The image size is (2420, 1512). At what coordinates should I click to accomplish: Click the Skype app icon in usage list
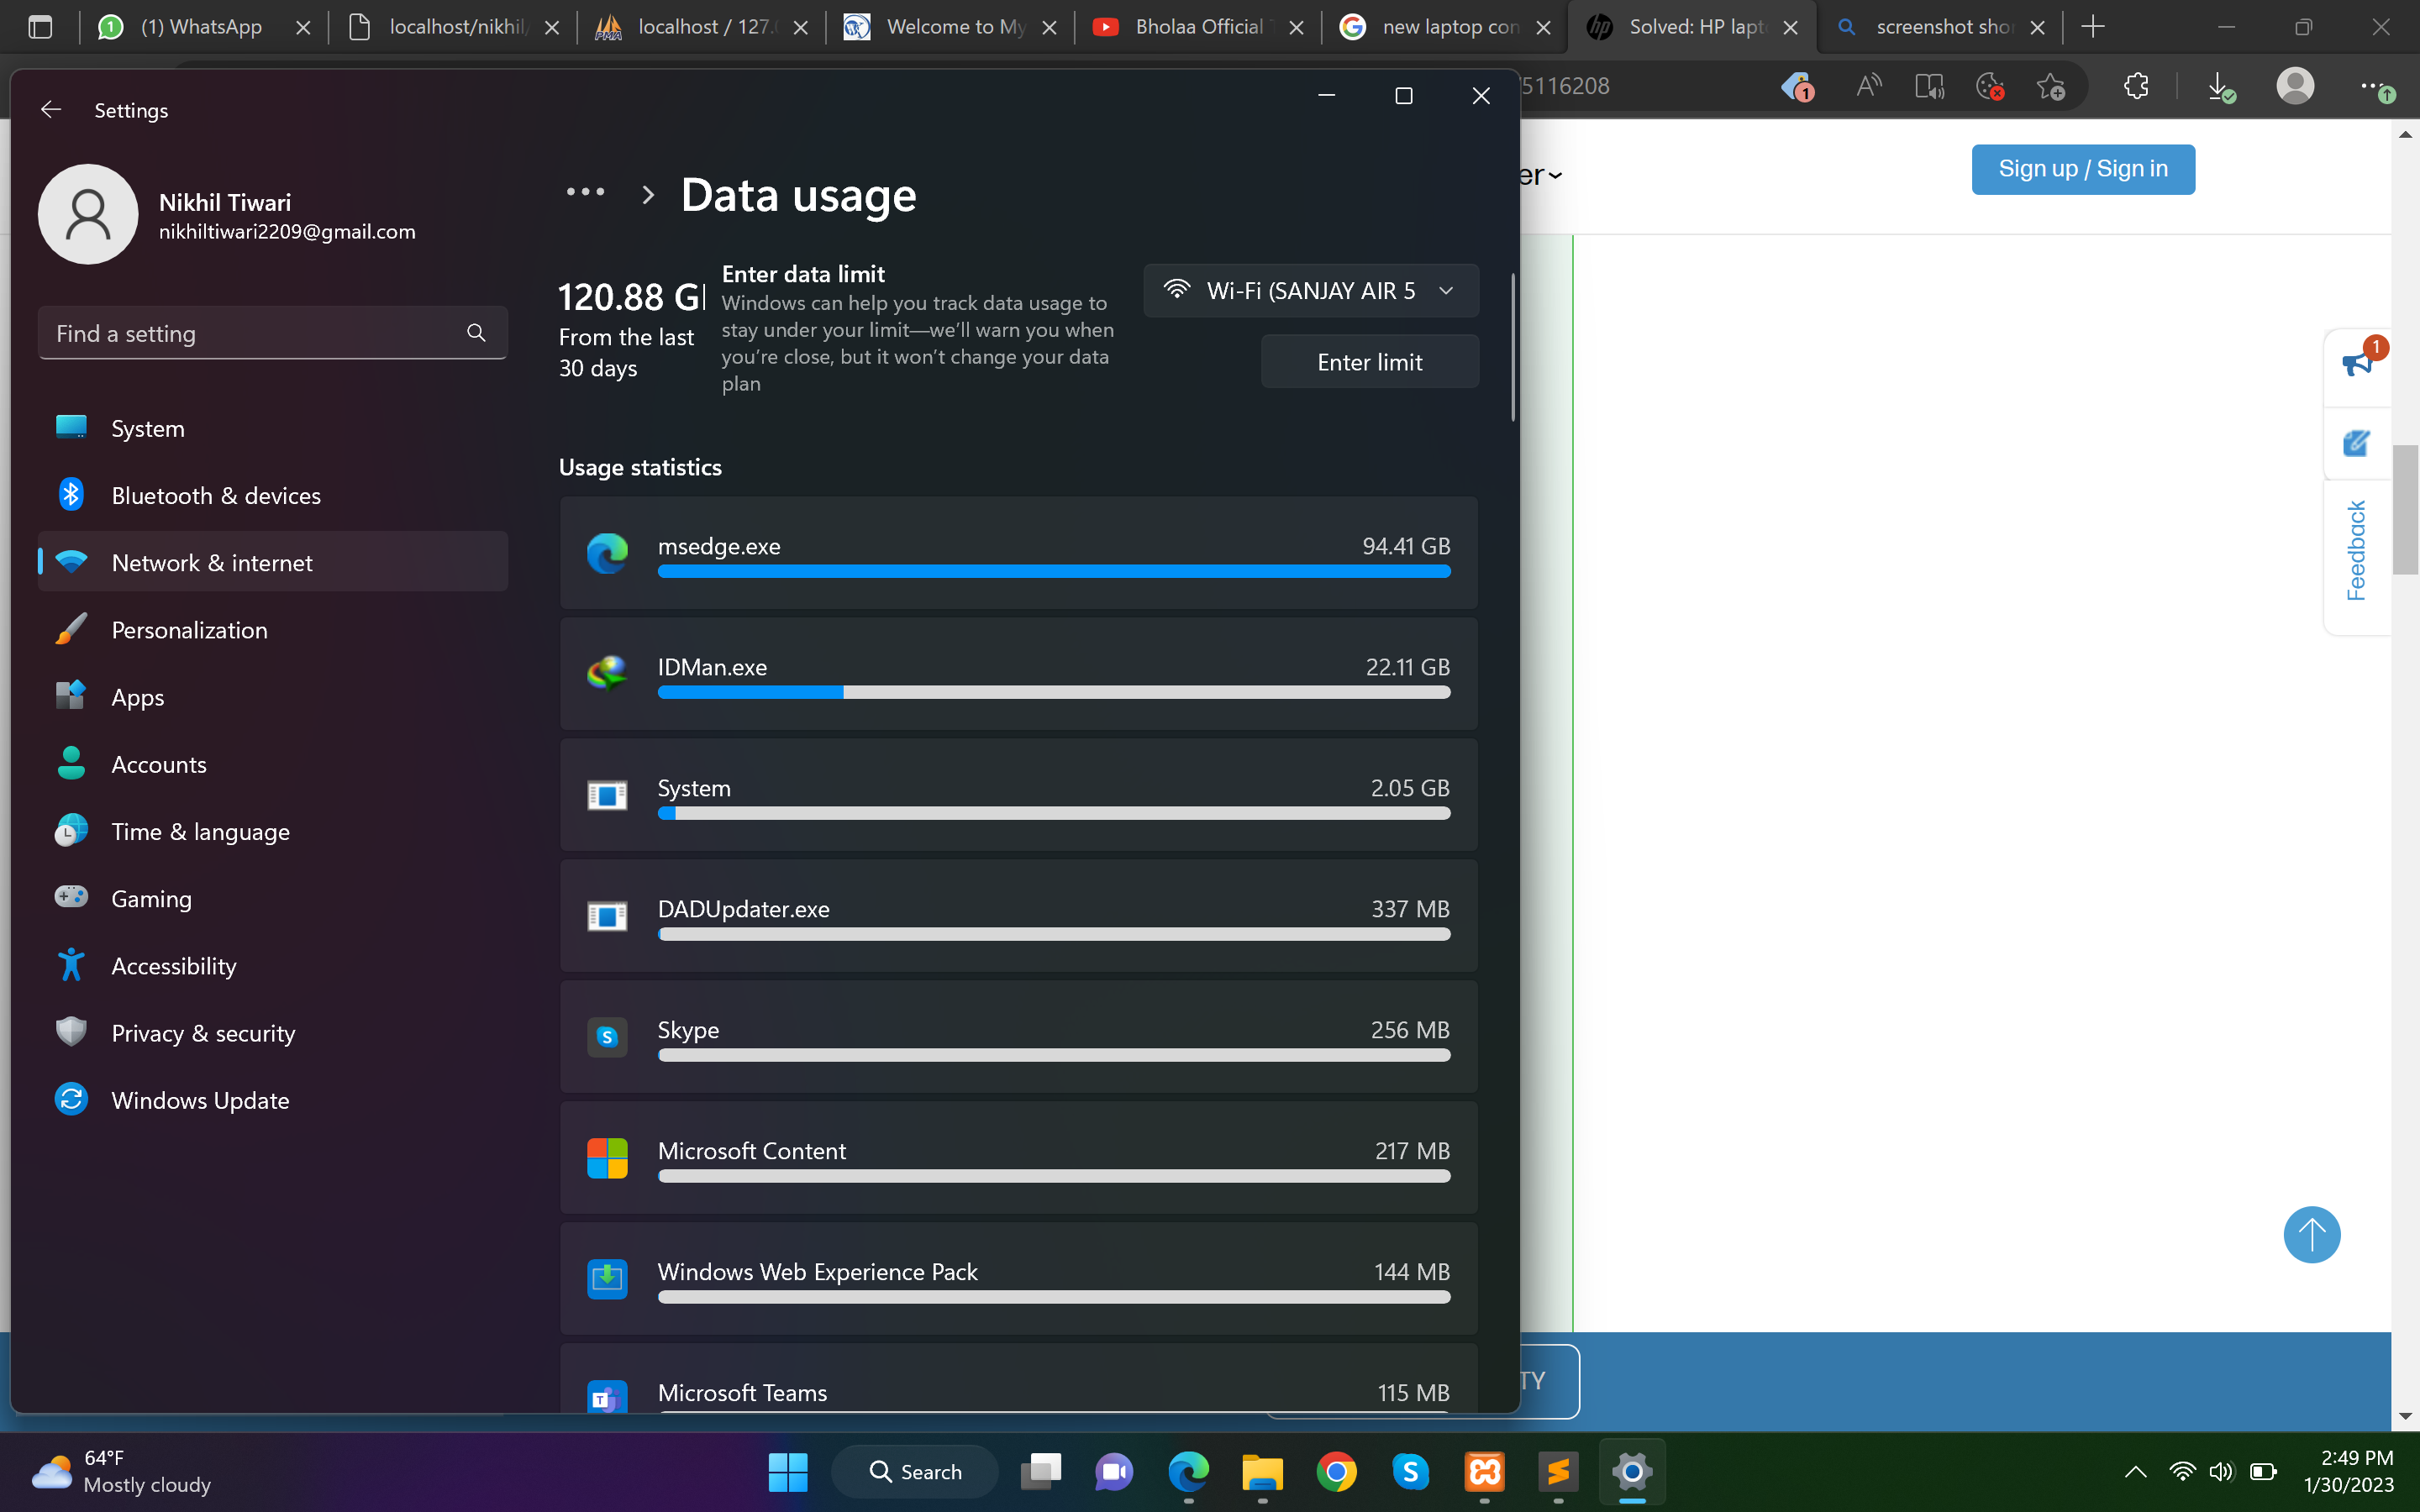tap(607, 1037)
